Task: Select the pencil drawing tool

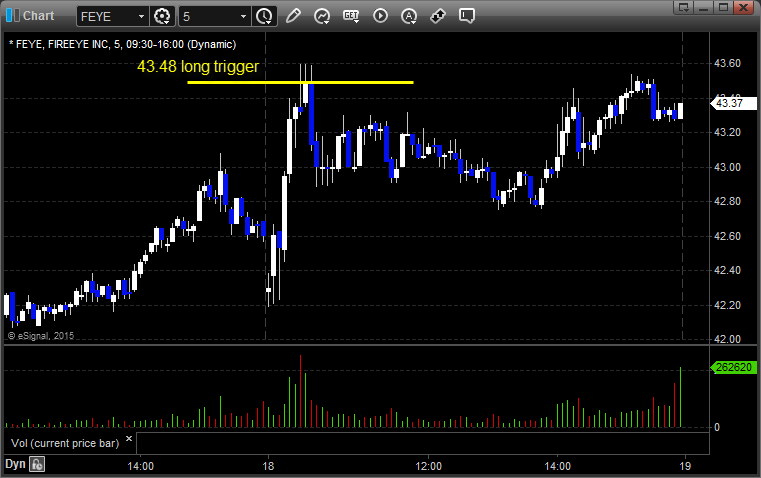Action: coord(293,16)
